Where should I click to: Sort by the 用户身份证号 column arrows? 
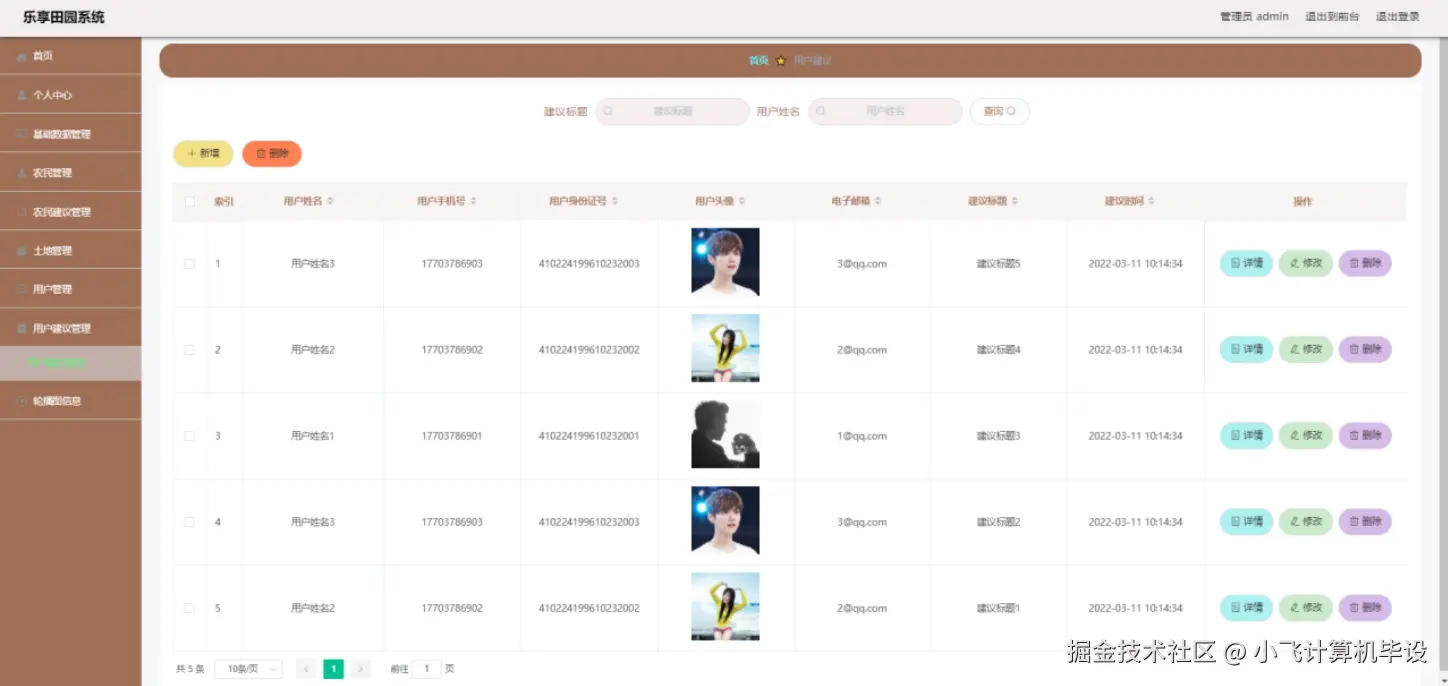point(614,201)
